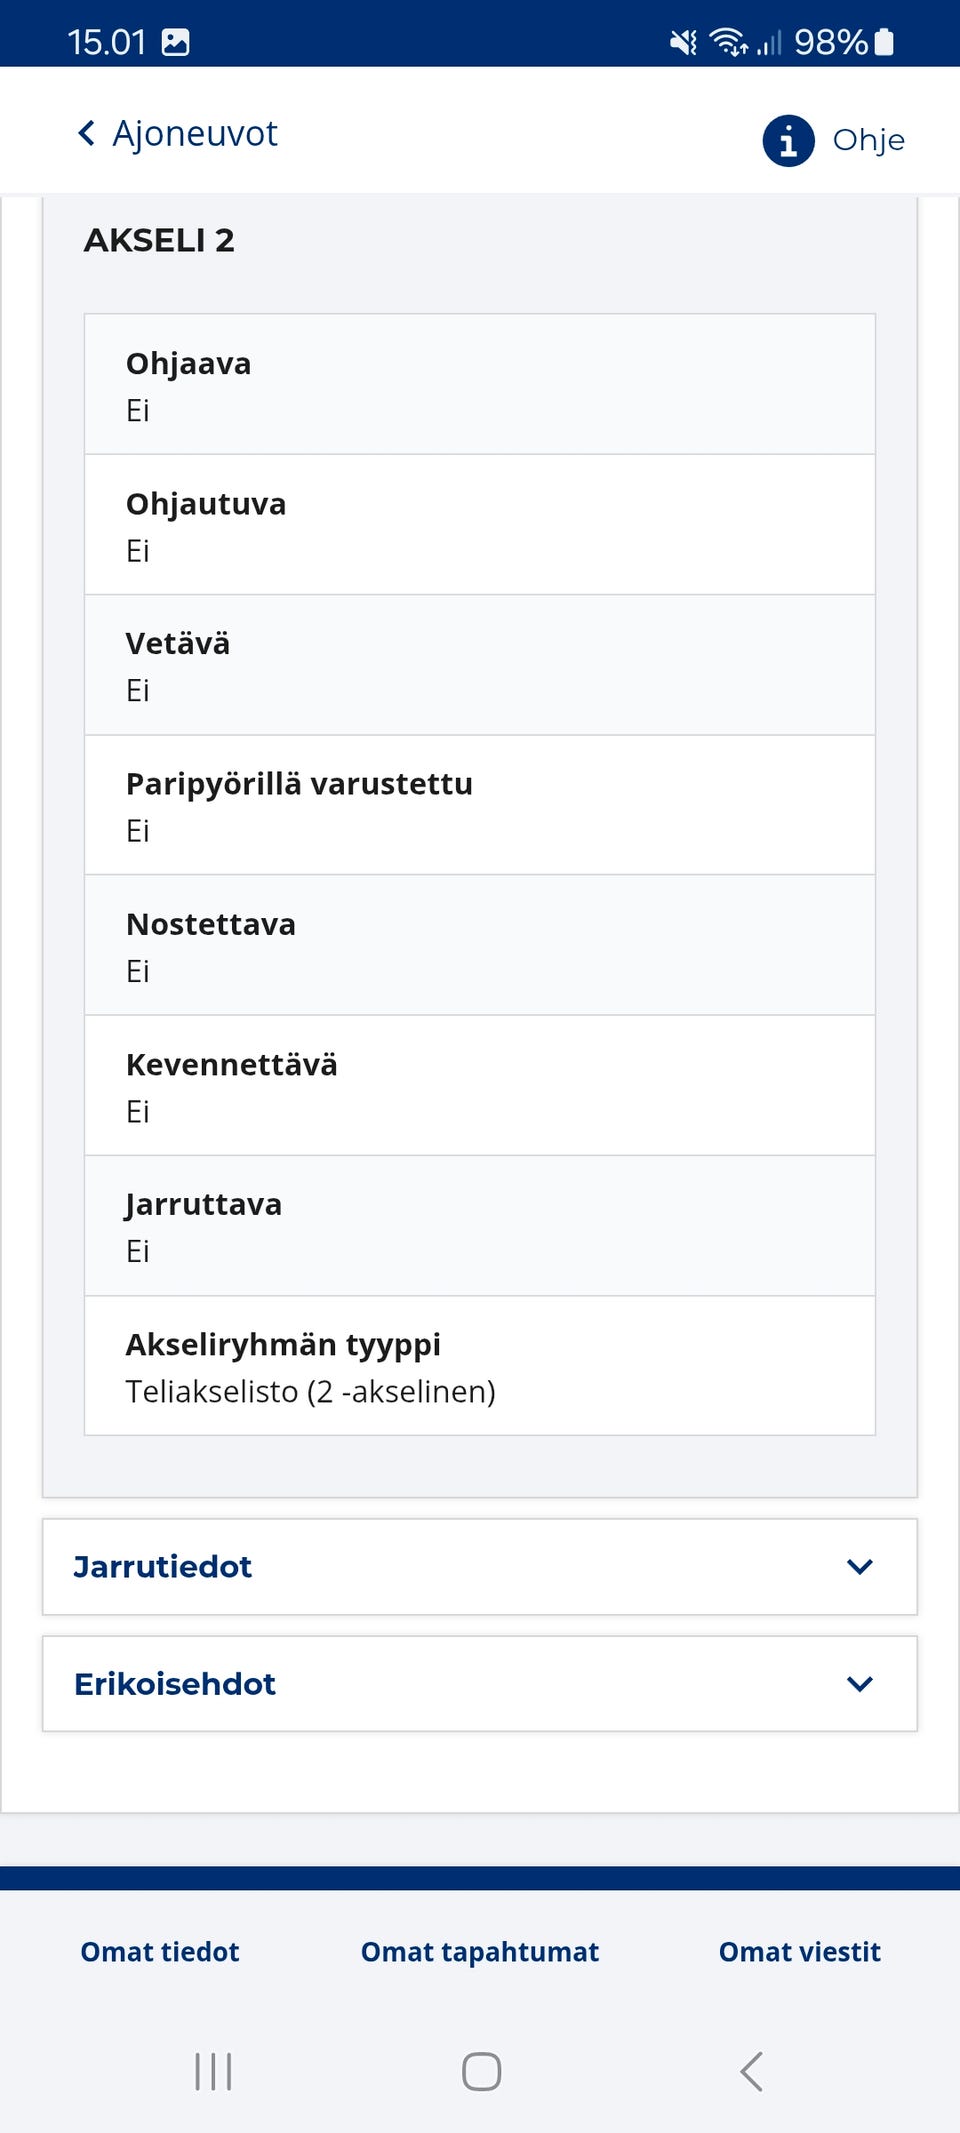Tap the Wi-Fi icon in the status bar
The width and height of the screenshot is (960, 2133).
pyautogui.click(x=727, y=42)
